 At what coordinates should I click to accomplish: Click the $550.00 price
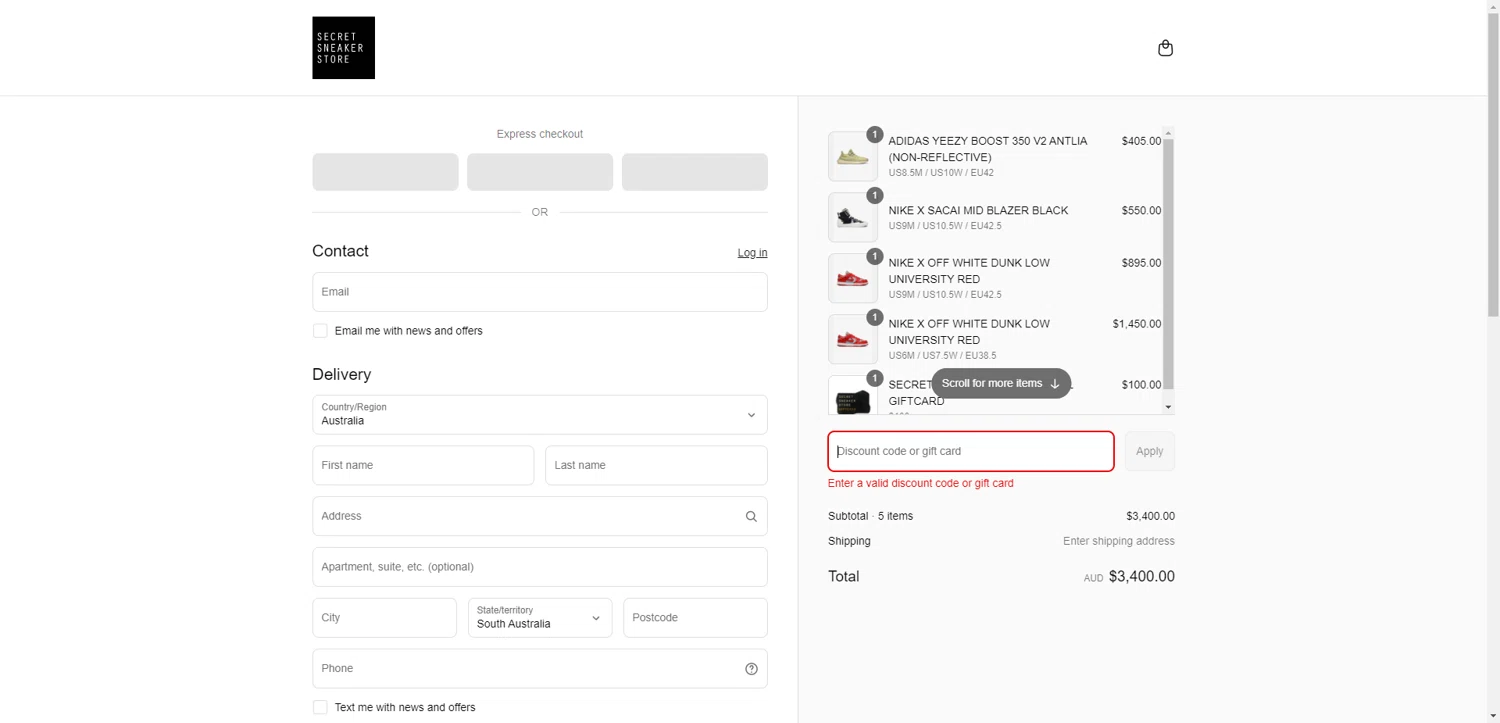1141,210
